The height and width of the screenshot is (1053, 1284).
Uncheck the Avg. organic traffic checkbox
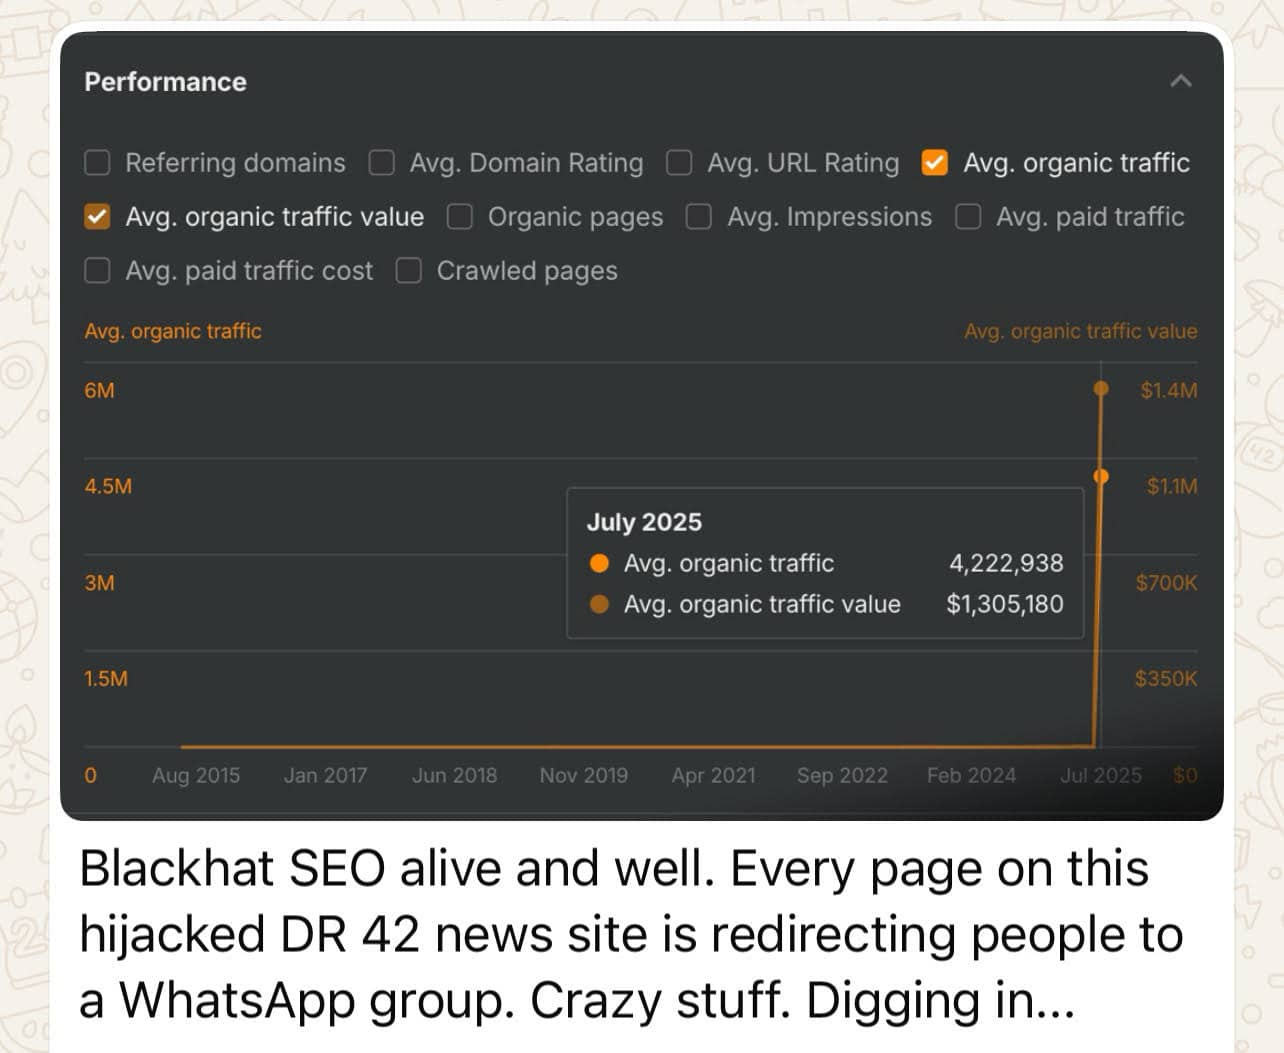coord(934,163)
